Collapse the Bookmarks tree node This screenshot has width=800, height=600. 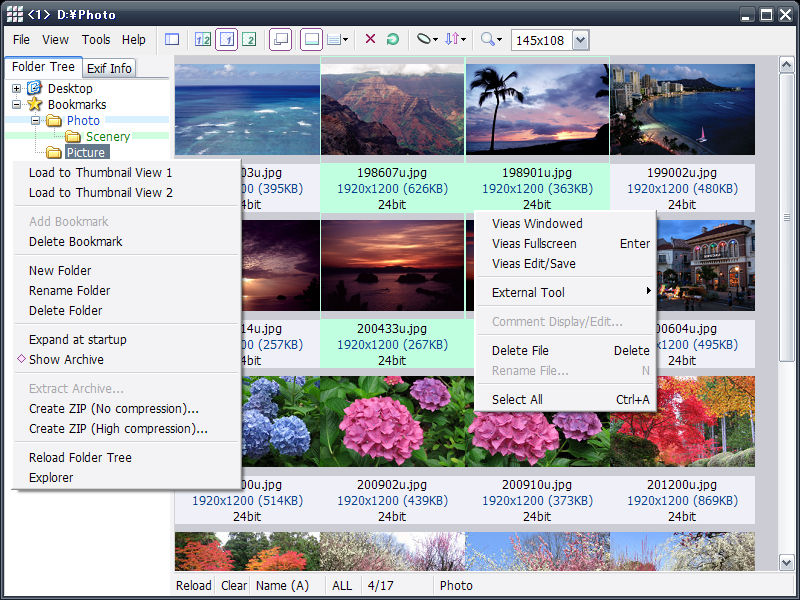16,105
